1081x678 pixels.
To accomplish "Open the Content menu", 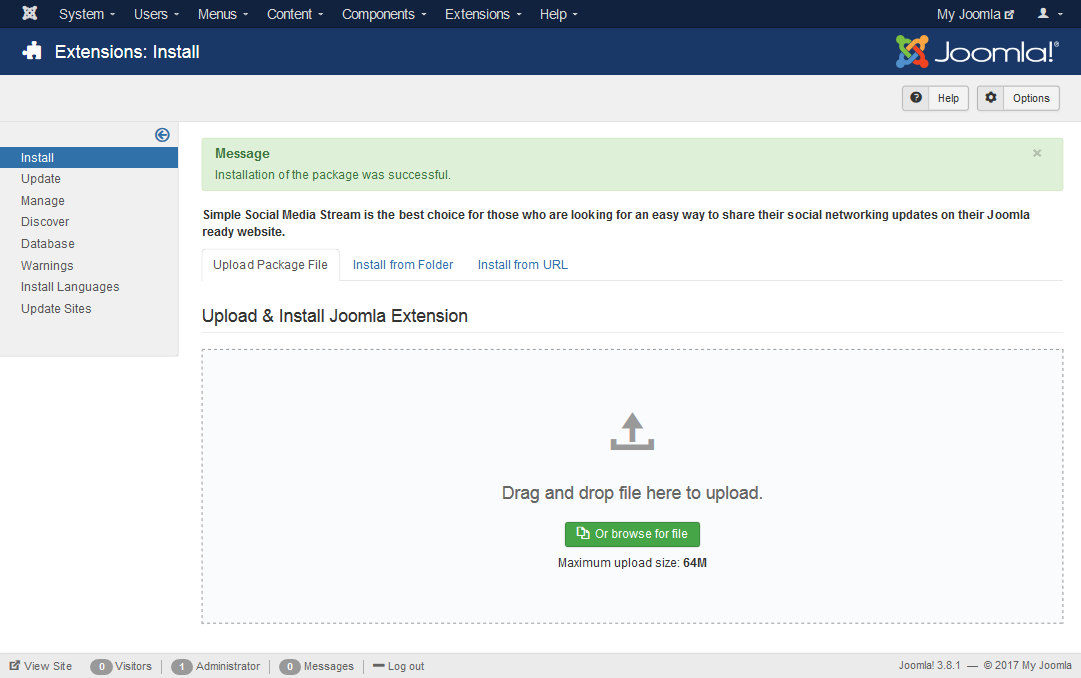I will tap(295, 14).
